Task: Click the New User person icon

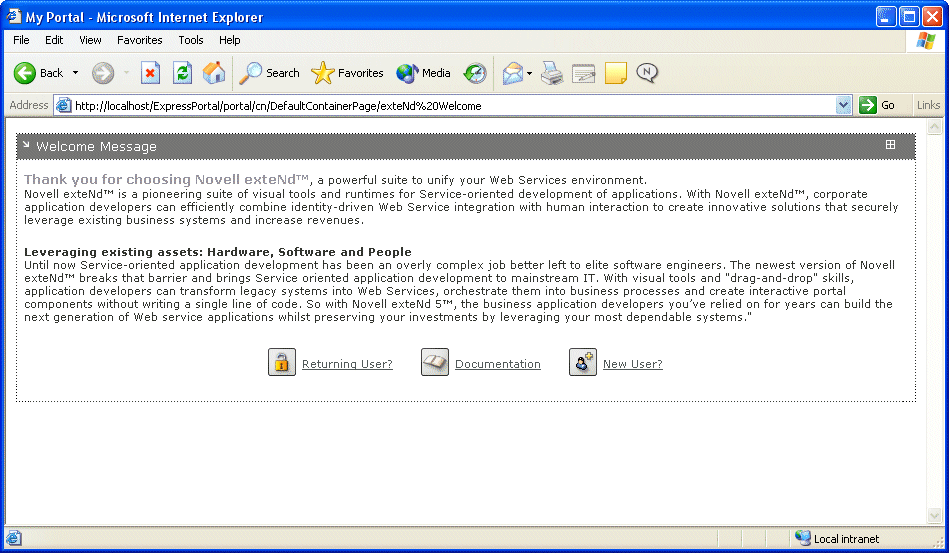Action: pos(583,362)
